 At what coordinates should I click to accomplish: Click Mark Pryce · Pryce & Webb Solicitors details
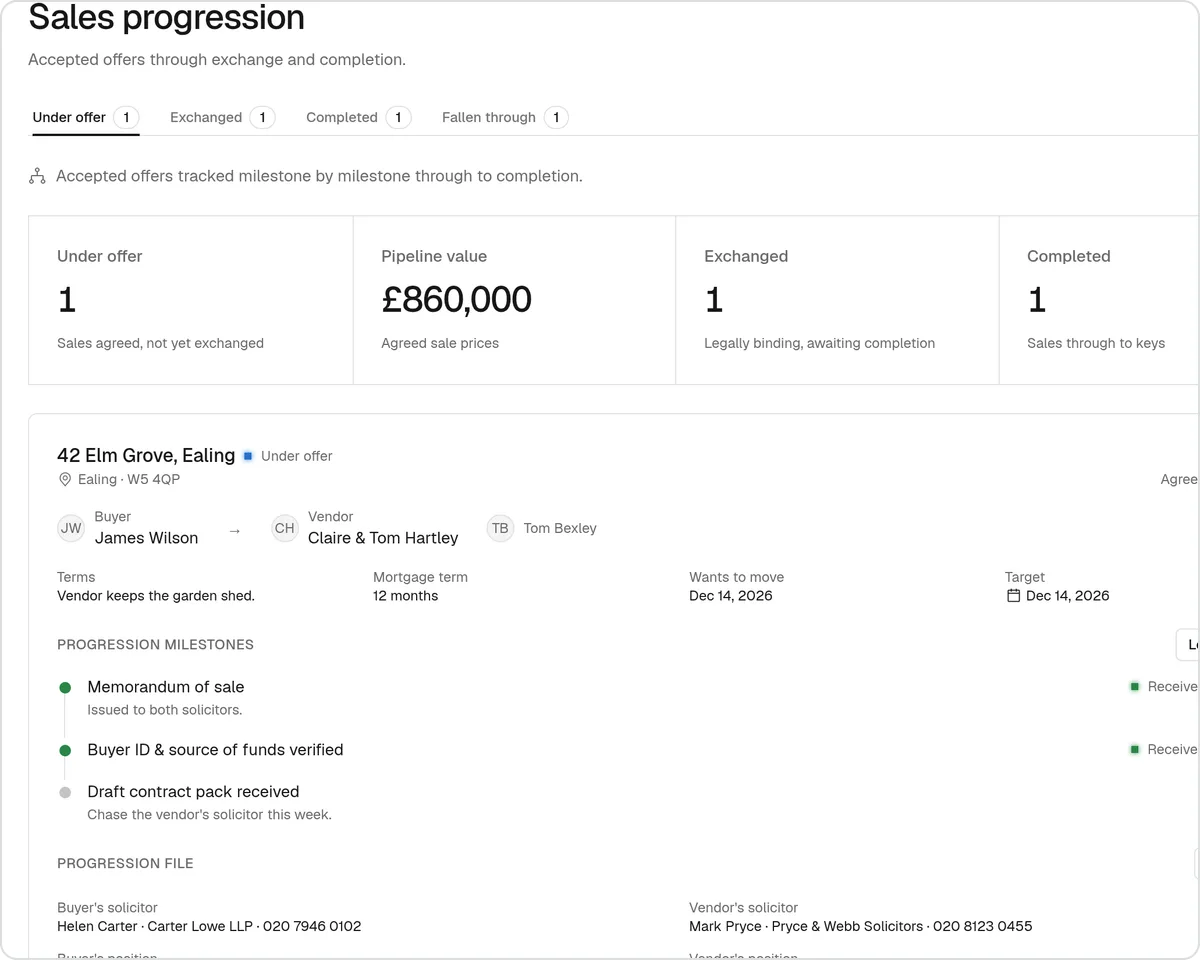tap(861, 926)
